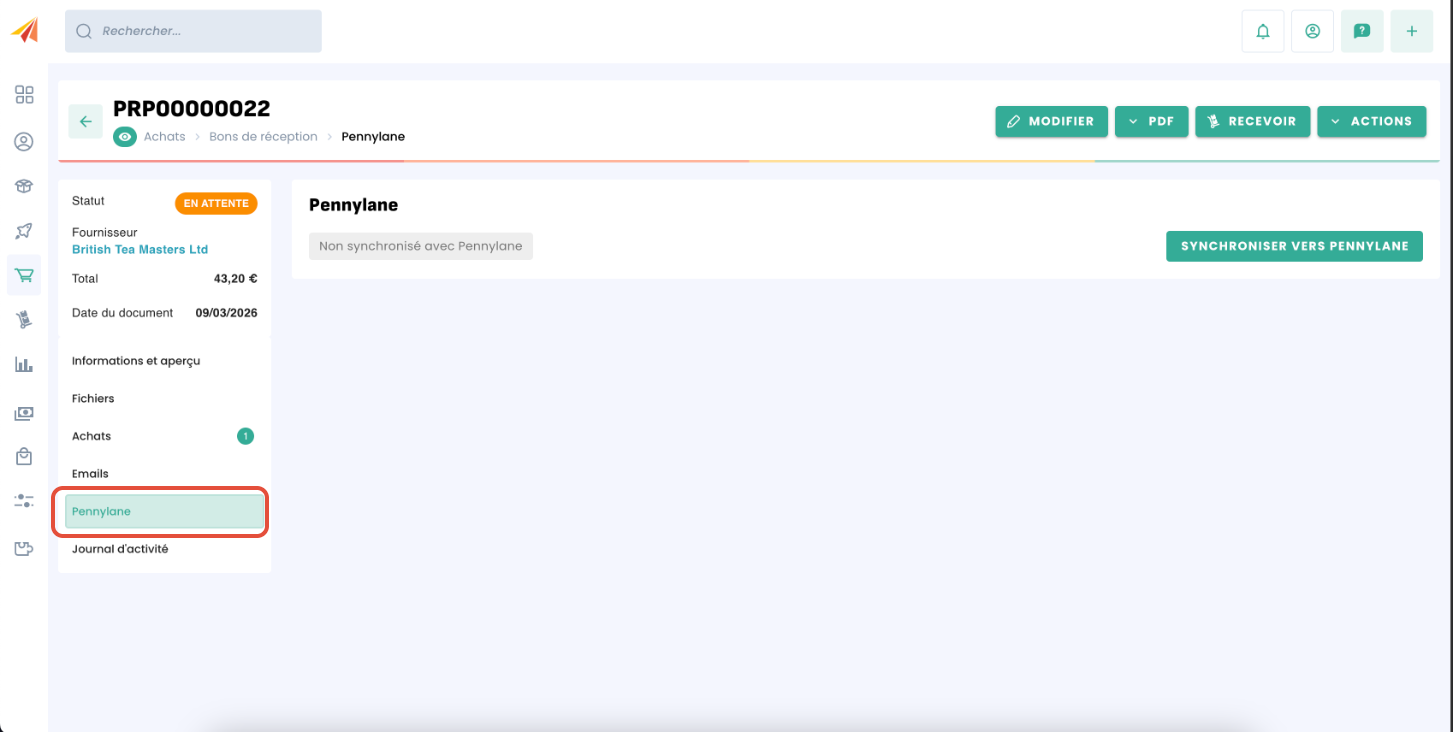Open the sliders settings sidebar icon
Viewport: 1453px width, 732px height.
(24, 500)
